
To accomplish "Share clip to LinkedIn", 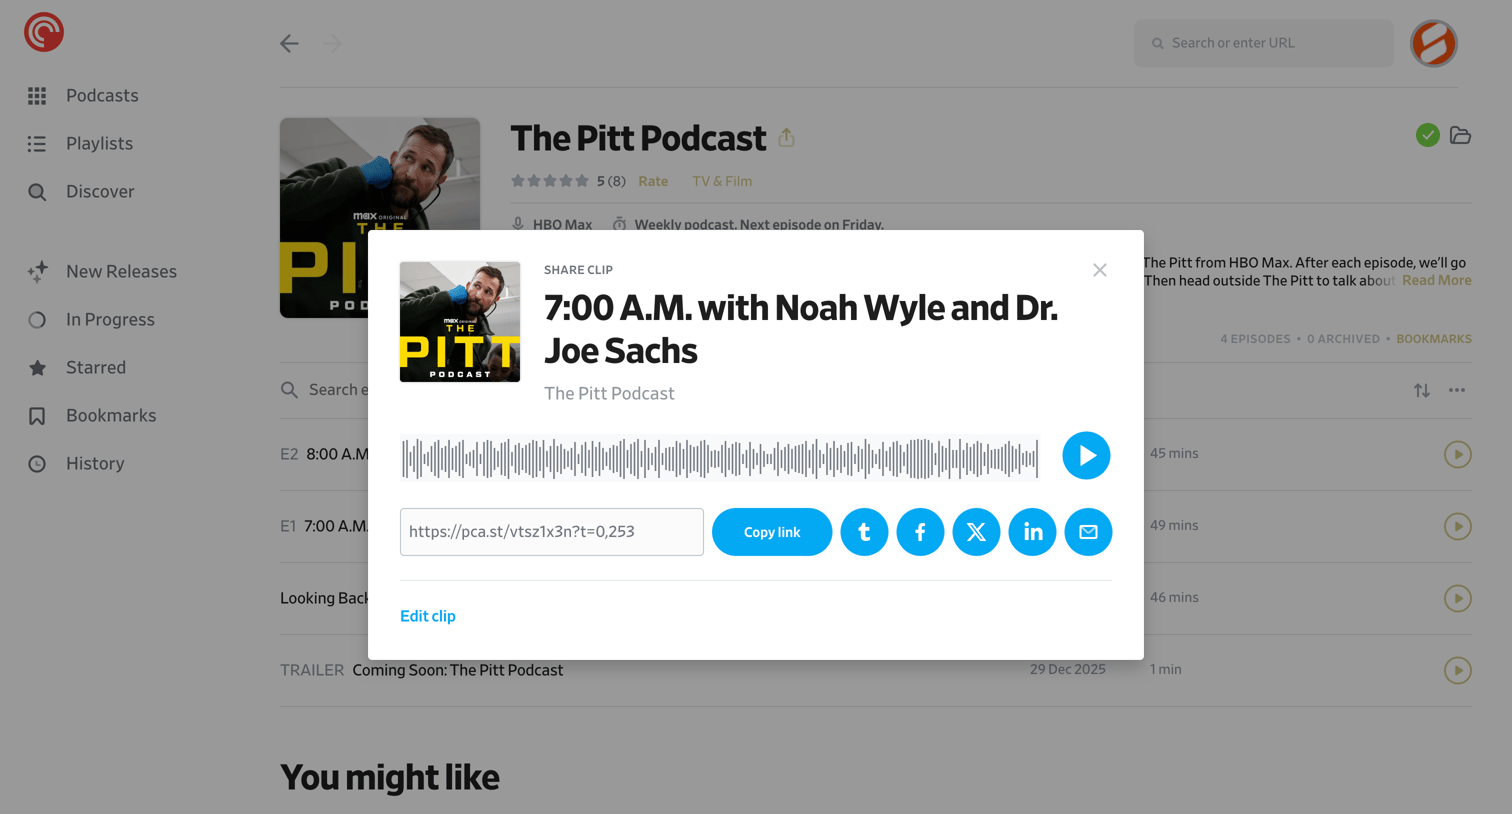I will point(1032,532).
